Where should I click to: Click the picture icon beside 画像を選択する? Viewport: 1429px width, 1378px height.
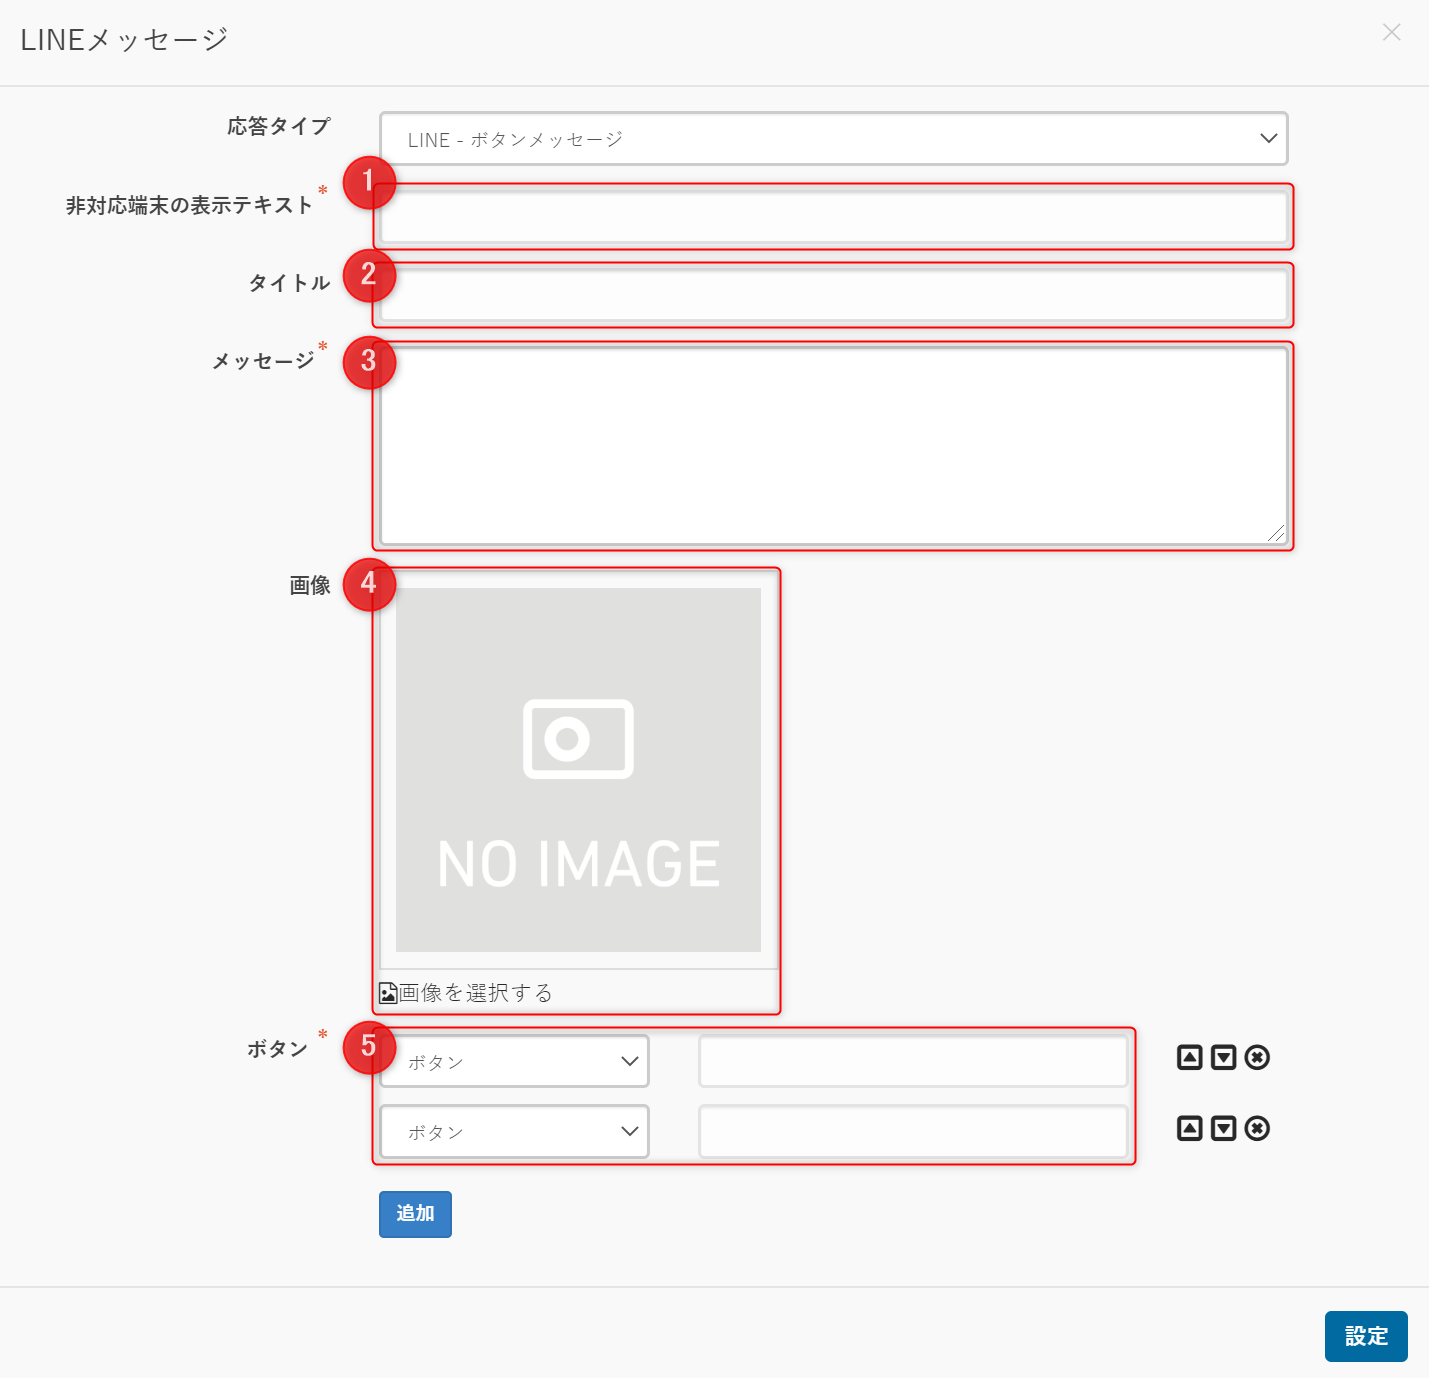coord(388,993)
